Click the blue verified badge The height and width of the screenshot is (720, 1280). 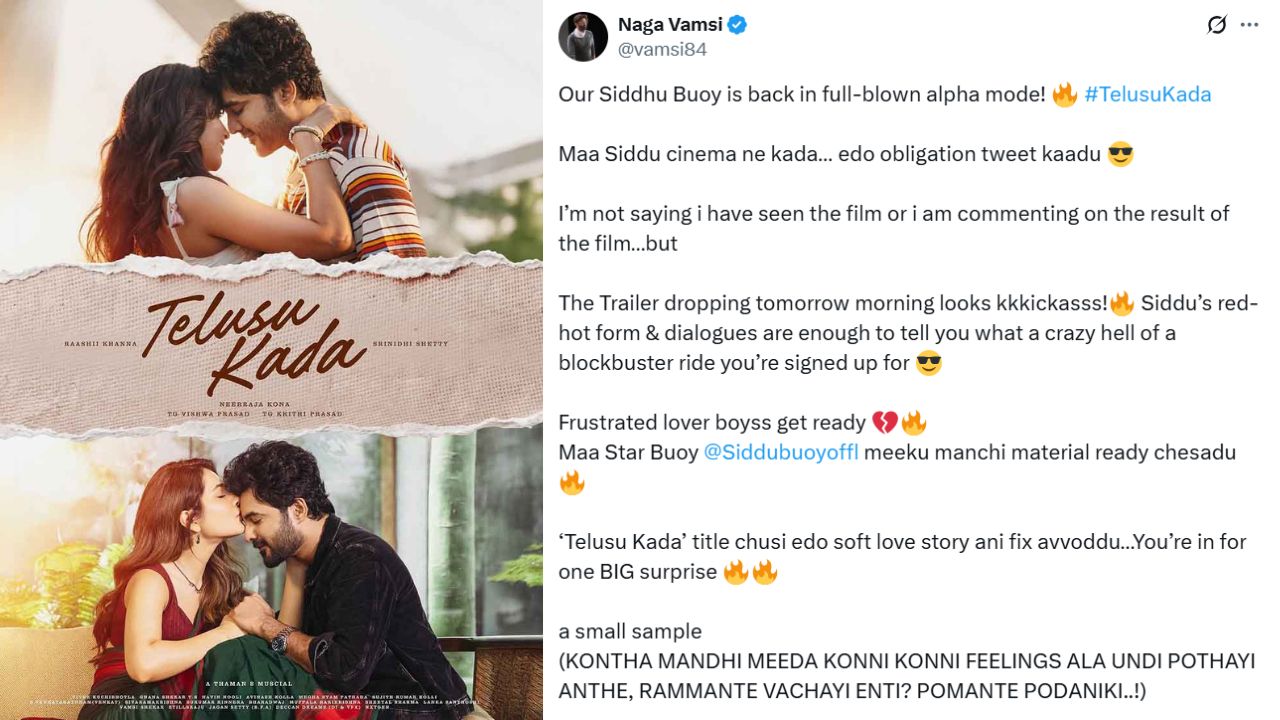tap(737, 25)
